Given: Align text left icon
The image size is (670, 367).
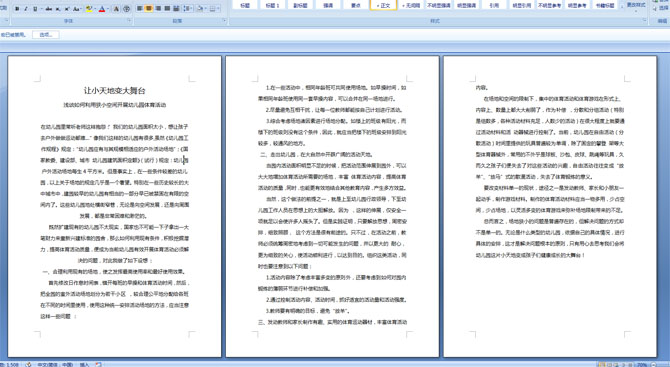Looking at the screenshot, I should (x=139, y=8).
